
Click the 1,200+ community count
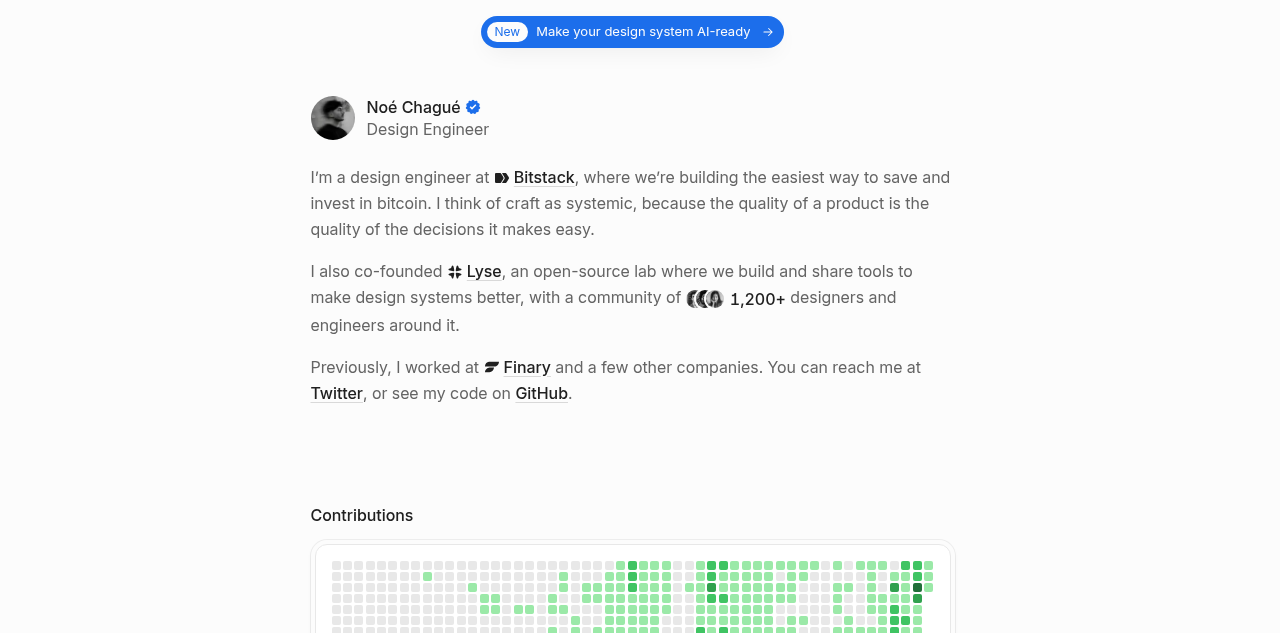coord(758,299)
